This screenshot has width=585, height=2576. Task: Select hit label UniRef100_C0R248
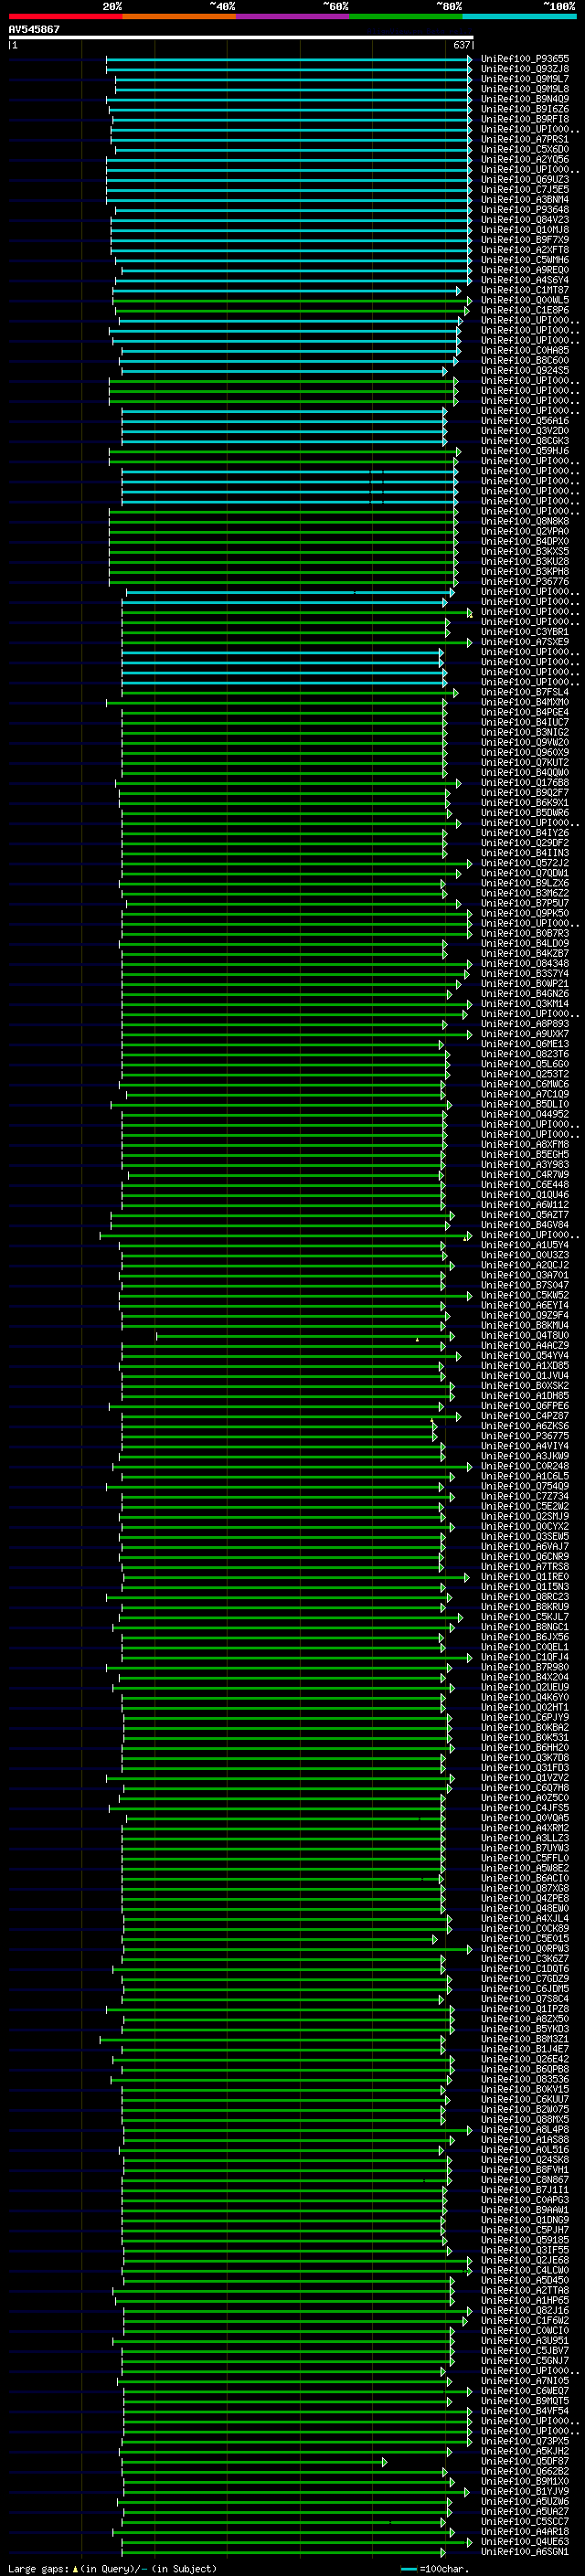[525, 1466]
